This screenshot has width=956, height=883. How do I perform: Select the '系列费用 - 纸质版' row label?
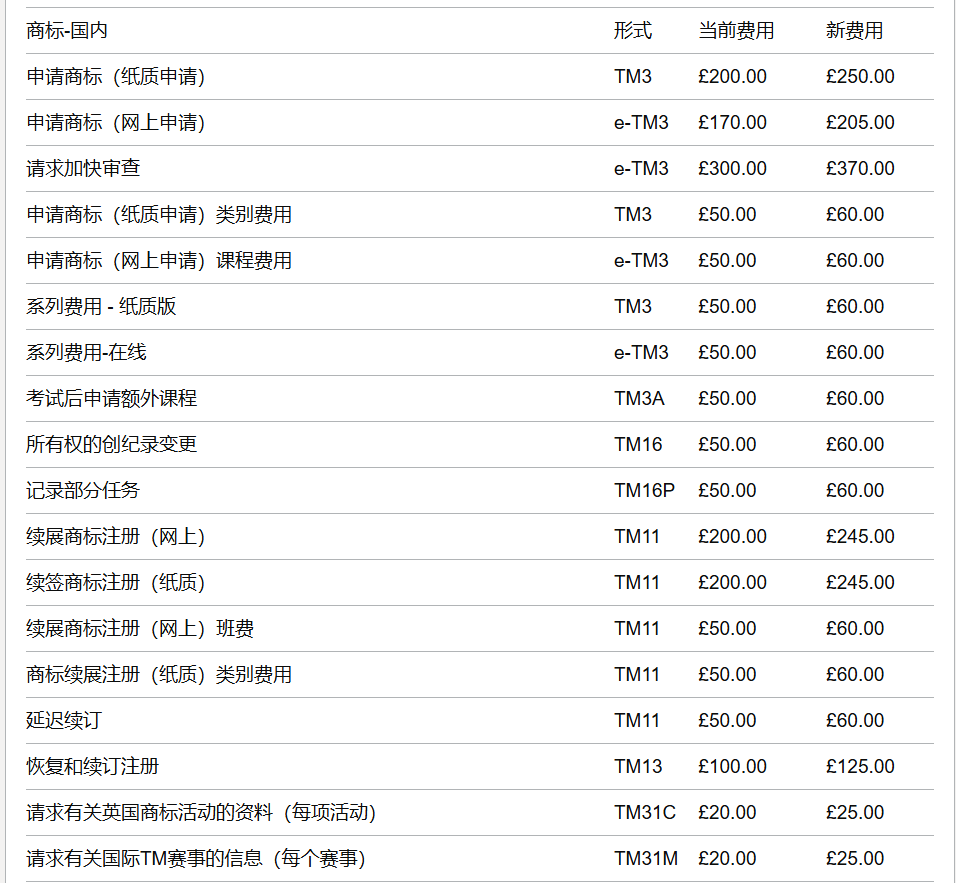coord(101,306)
